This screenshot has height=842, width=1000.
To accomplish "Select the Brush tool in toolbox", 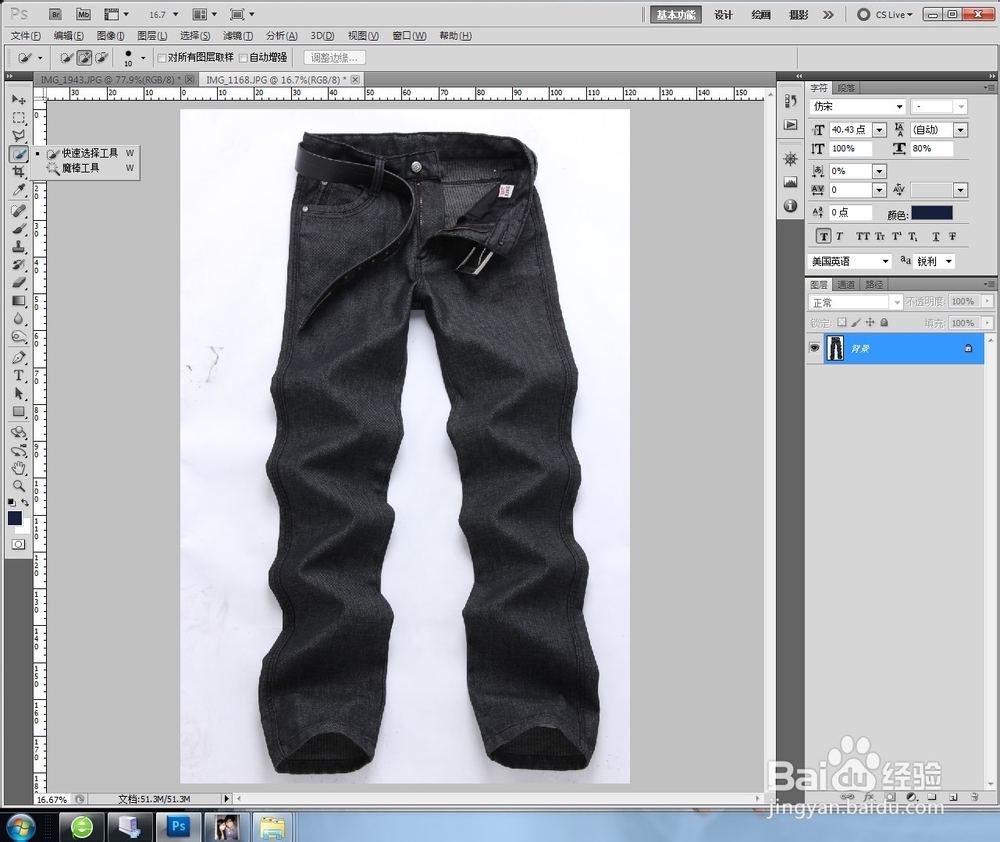I will click(18, 228).
